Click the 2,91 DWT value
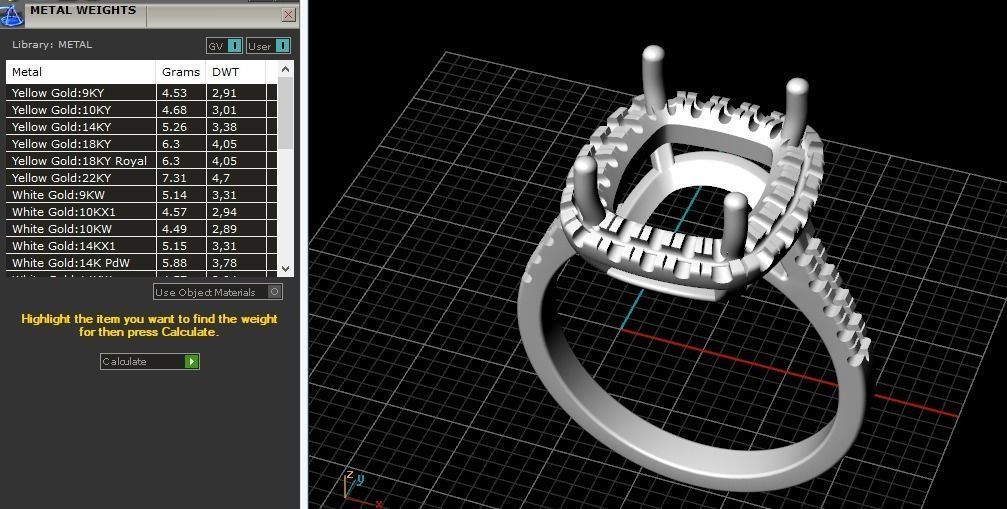The width and height of the screenshot is (1007, 509). [225, 93]
